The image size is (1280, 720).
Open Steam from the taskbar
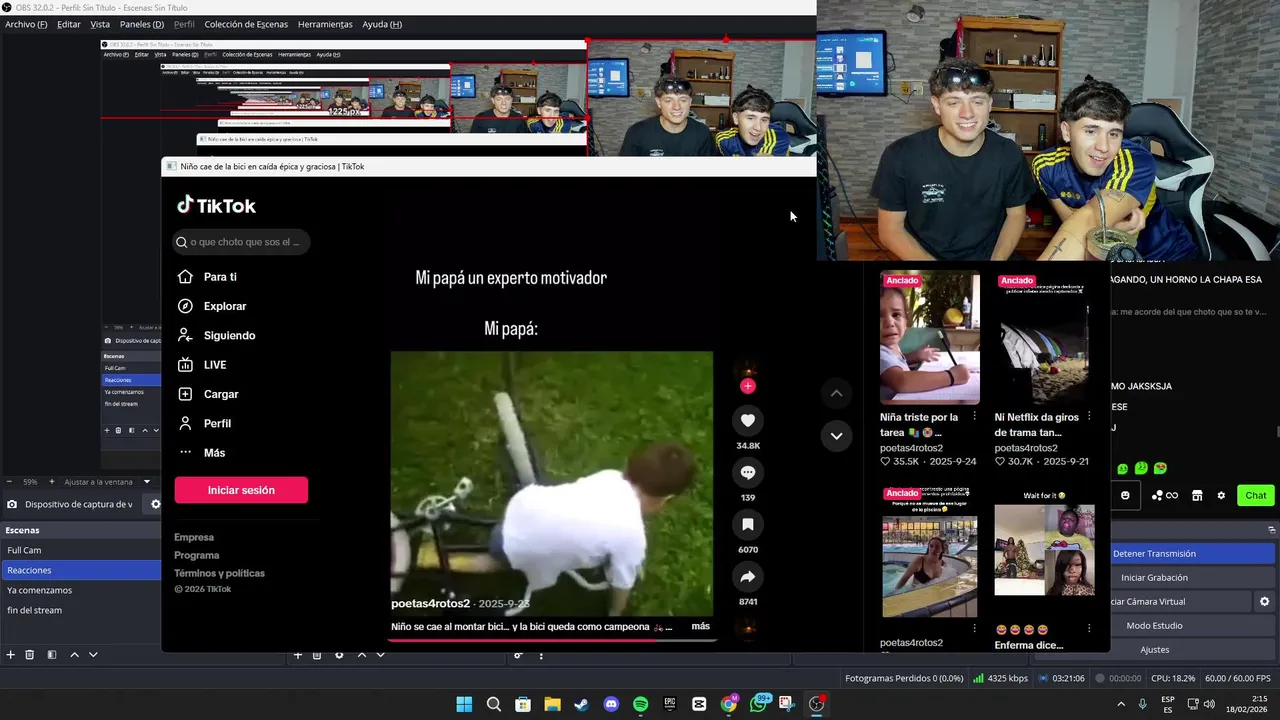click(581, 704)
